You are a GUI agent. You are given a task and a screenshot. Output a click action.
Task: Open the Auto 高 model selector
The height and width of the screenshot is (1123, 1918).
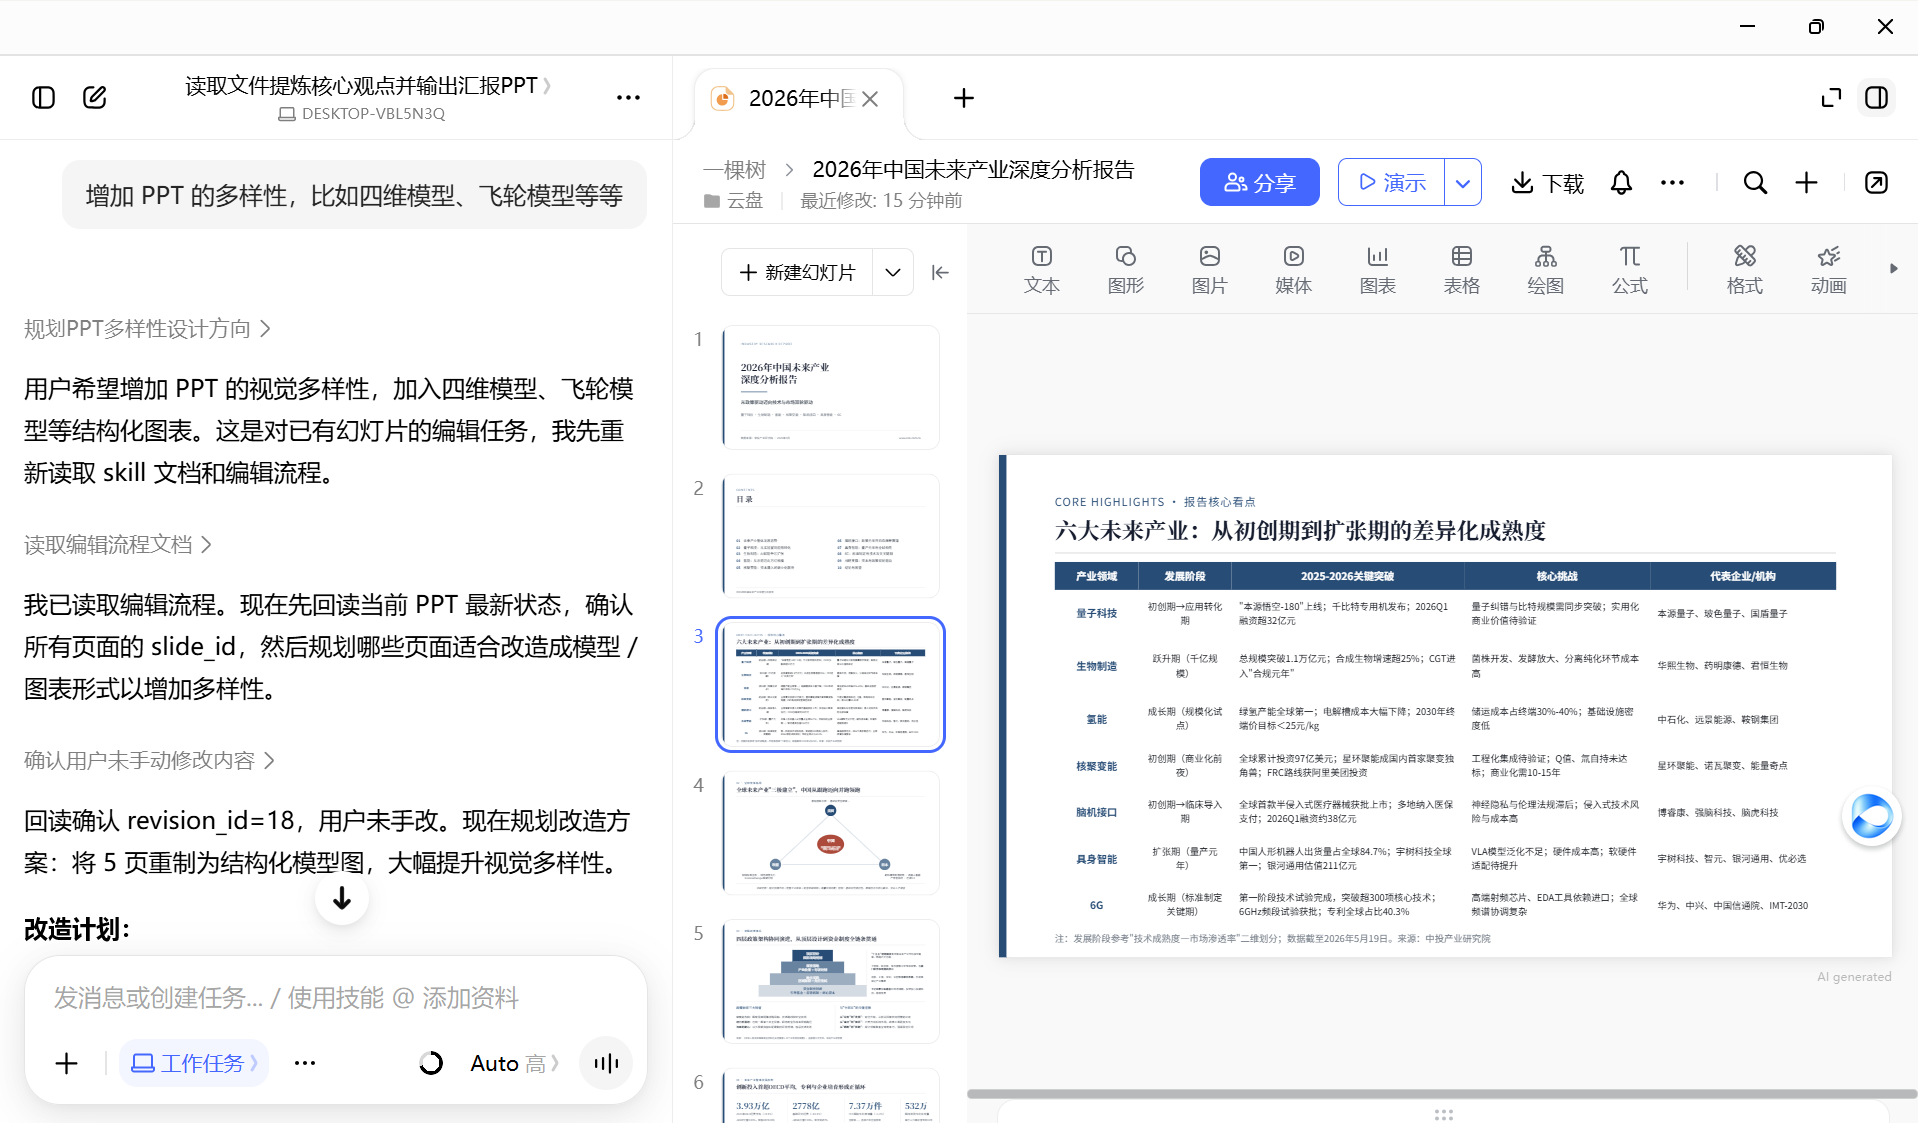(x=514, y=1063)
